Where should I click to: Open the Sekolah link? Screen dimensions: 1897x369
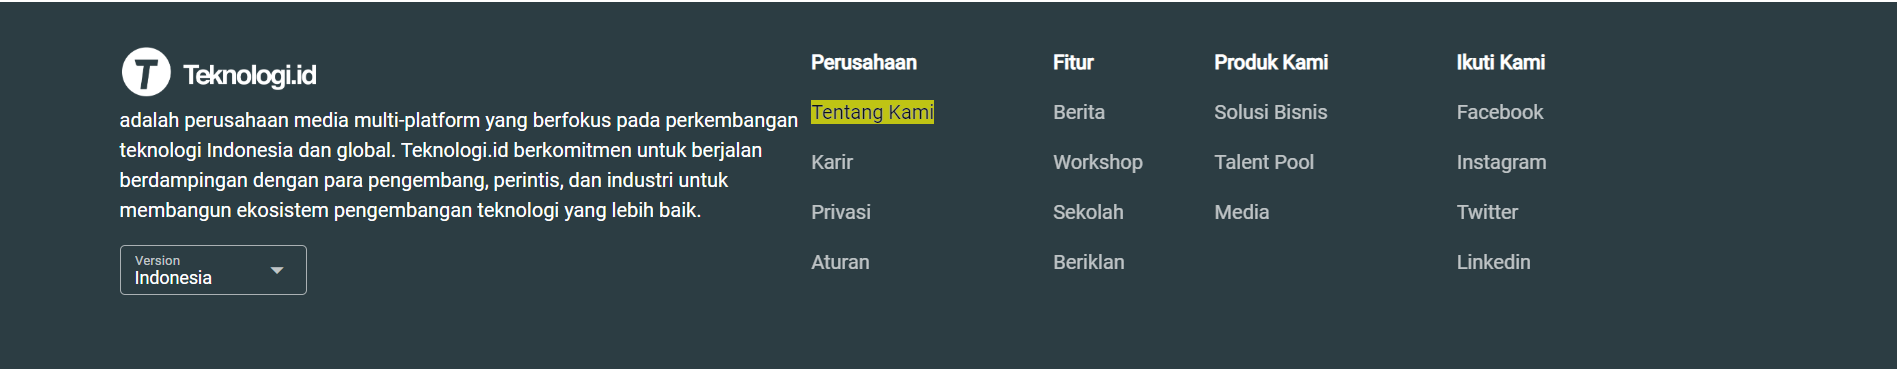pyautogui.click(x=1088, y=212)
